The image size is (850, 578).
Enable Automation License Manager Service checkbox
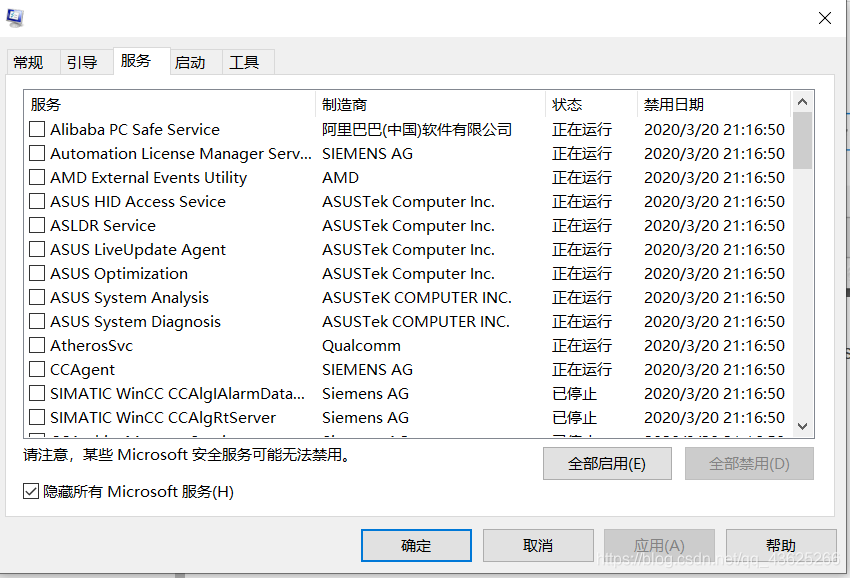37,153
